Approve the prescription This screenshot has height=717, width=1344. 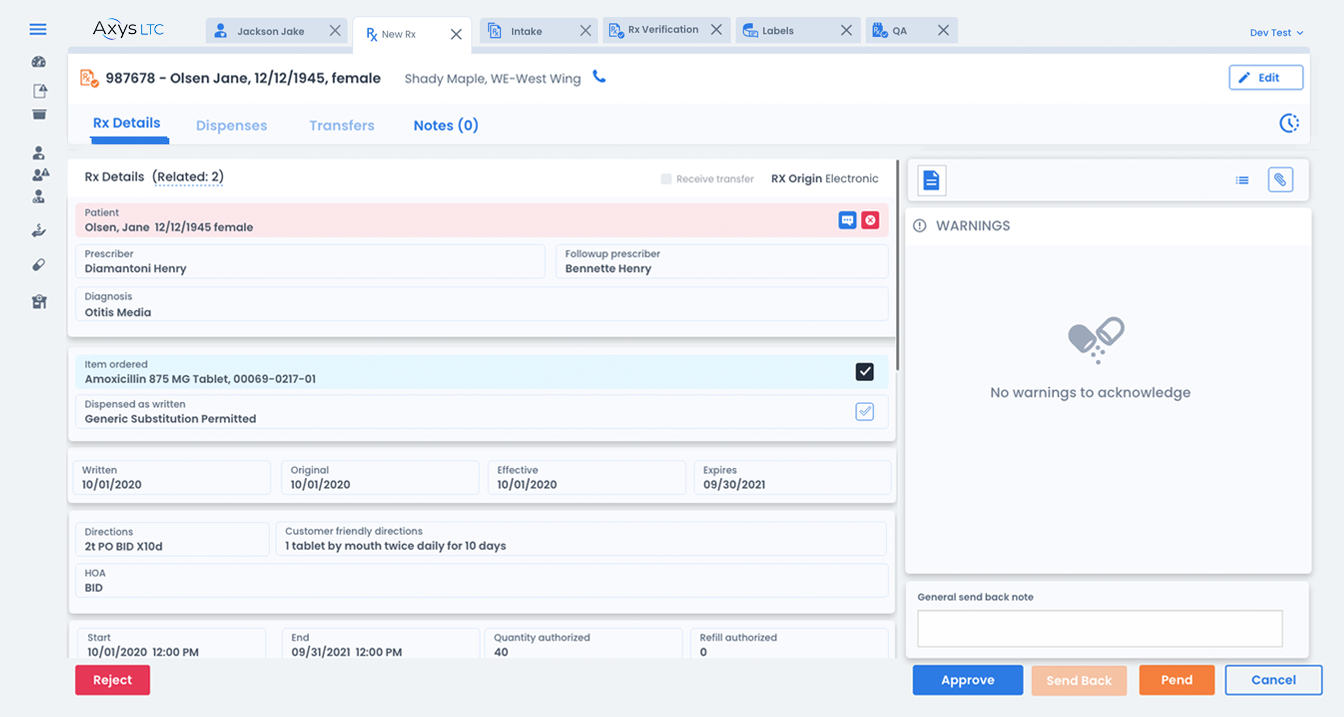coord(968,680)
